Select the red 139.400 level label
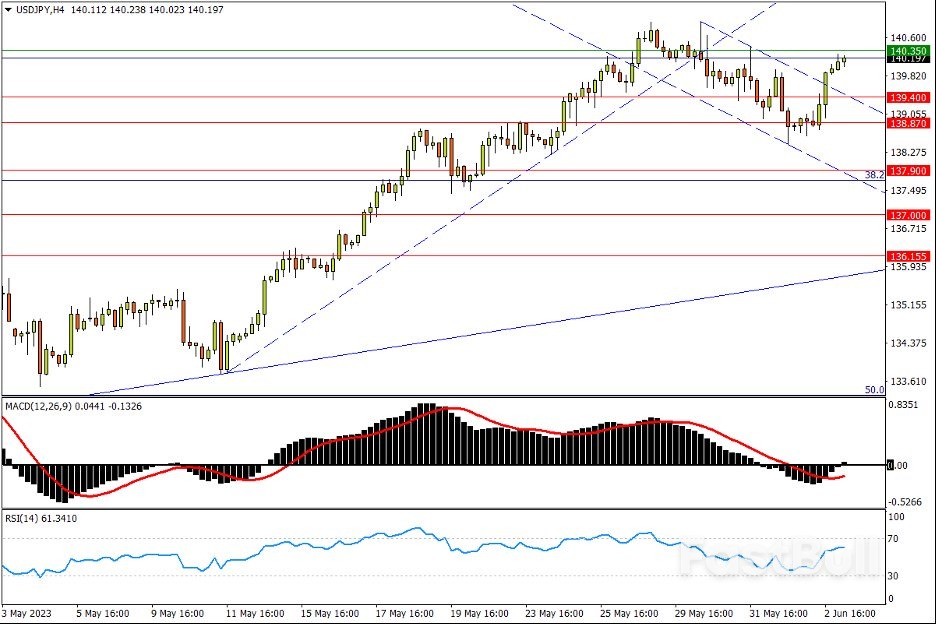 pos(909,97)
